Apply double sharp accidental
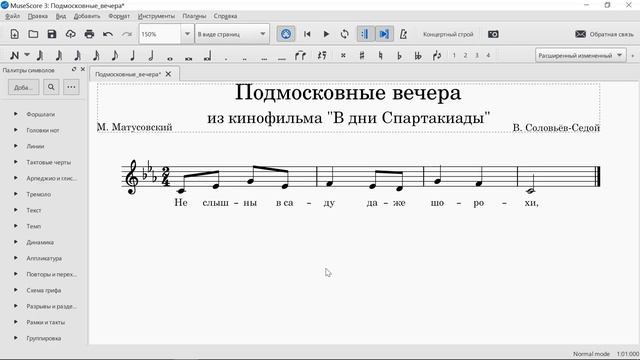The width and height of the screenshot is (640, 360). coord(343,56)
